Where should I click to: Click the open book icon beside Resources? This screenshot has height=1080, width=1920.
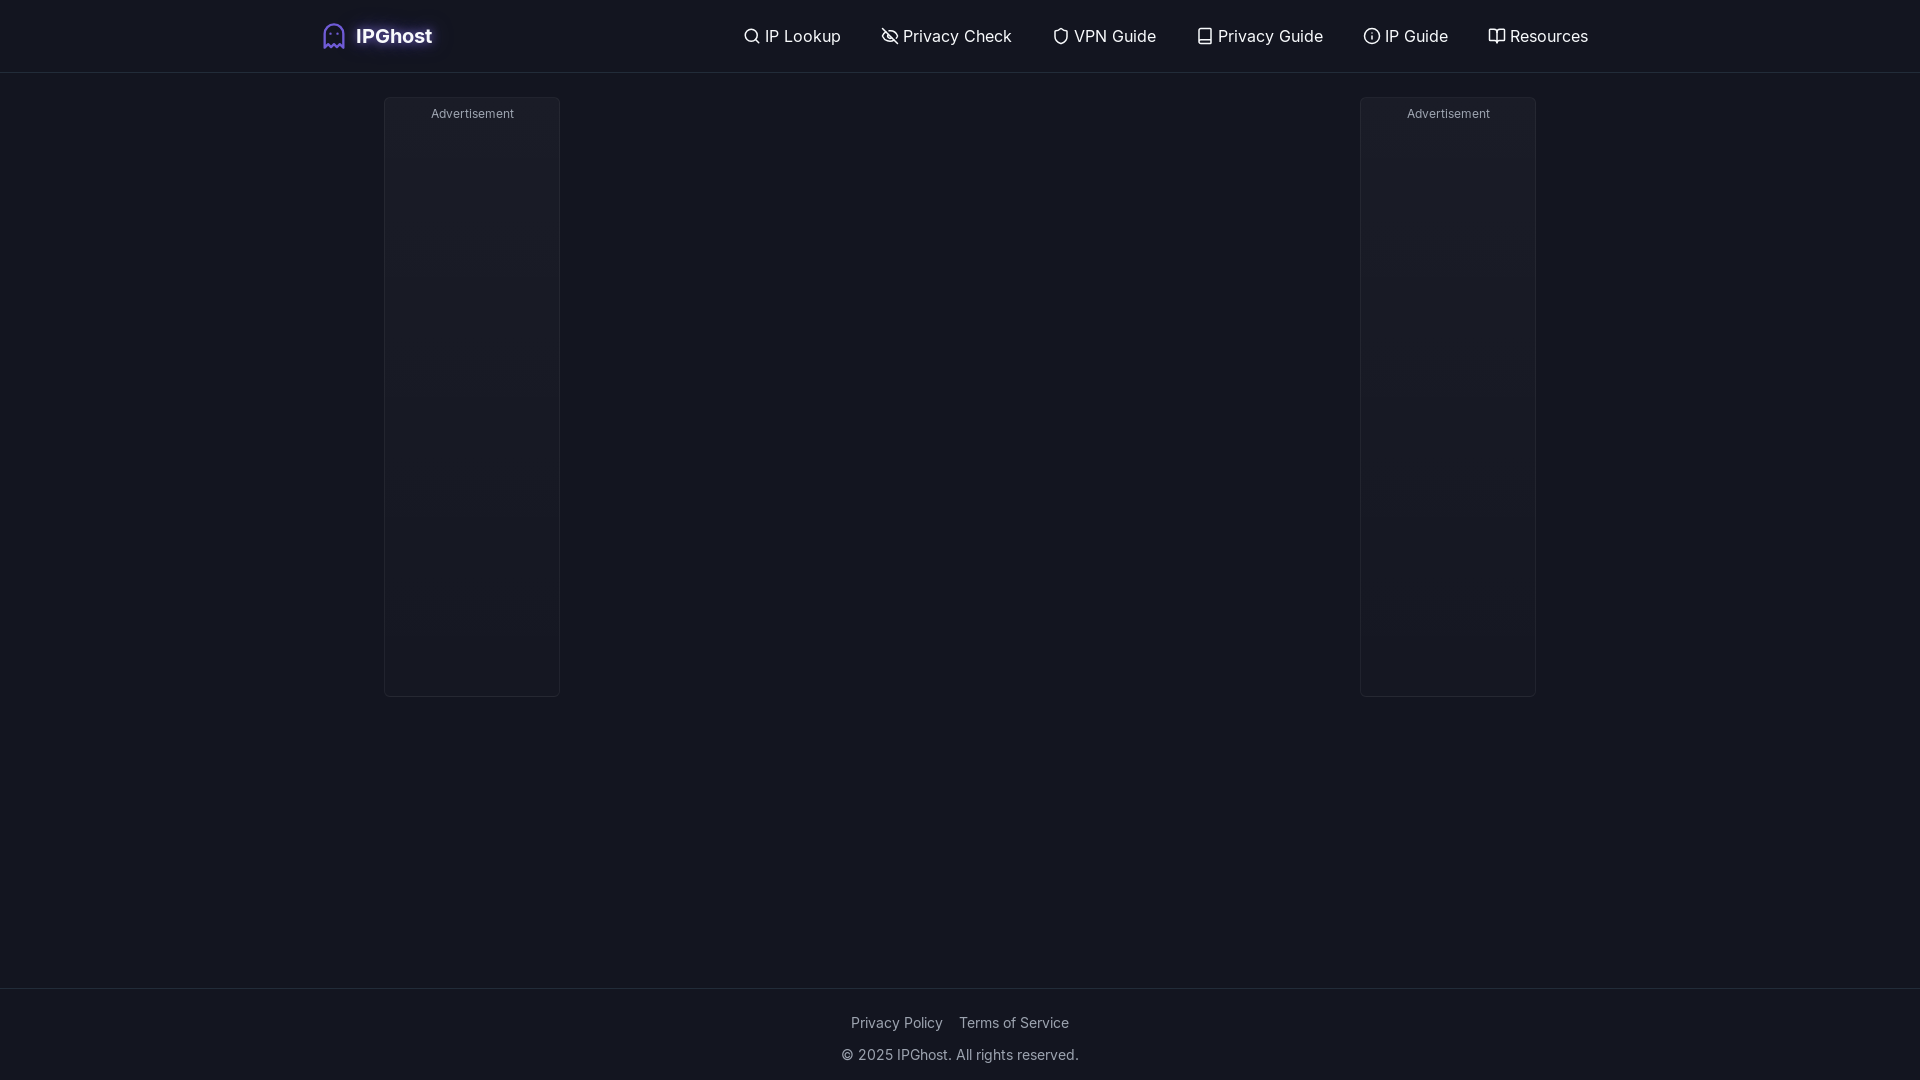click(x=1496, y=36)
